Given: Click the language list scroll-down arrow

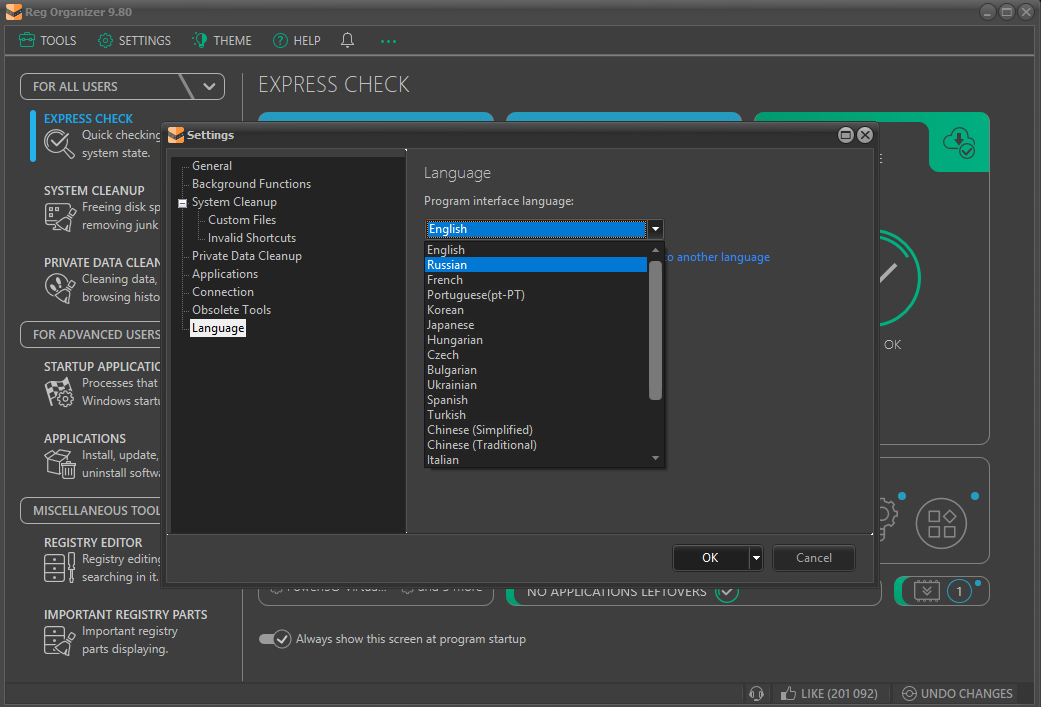Looking at the screenshot, I should click(x=655, y=458).
